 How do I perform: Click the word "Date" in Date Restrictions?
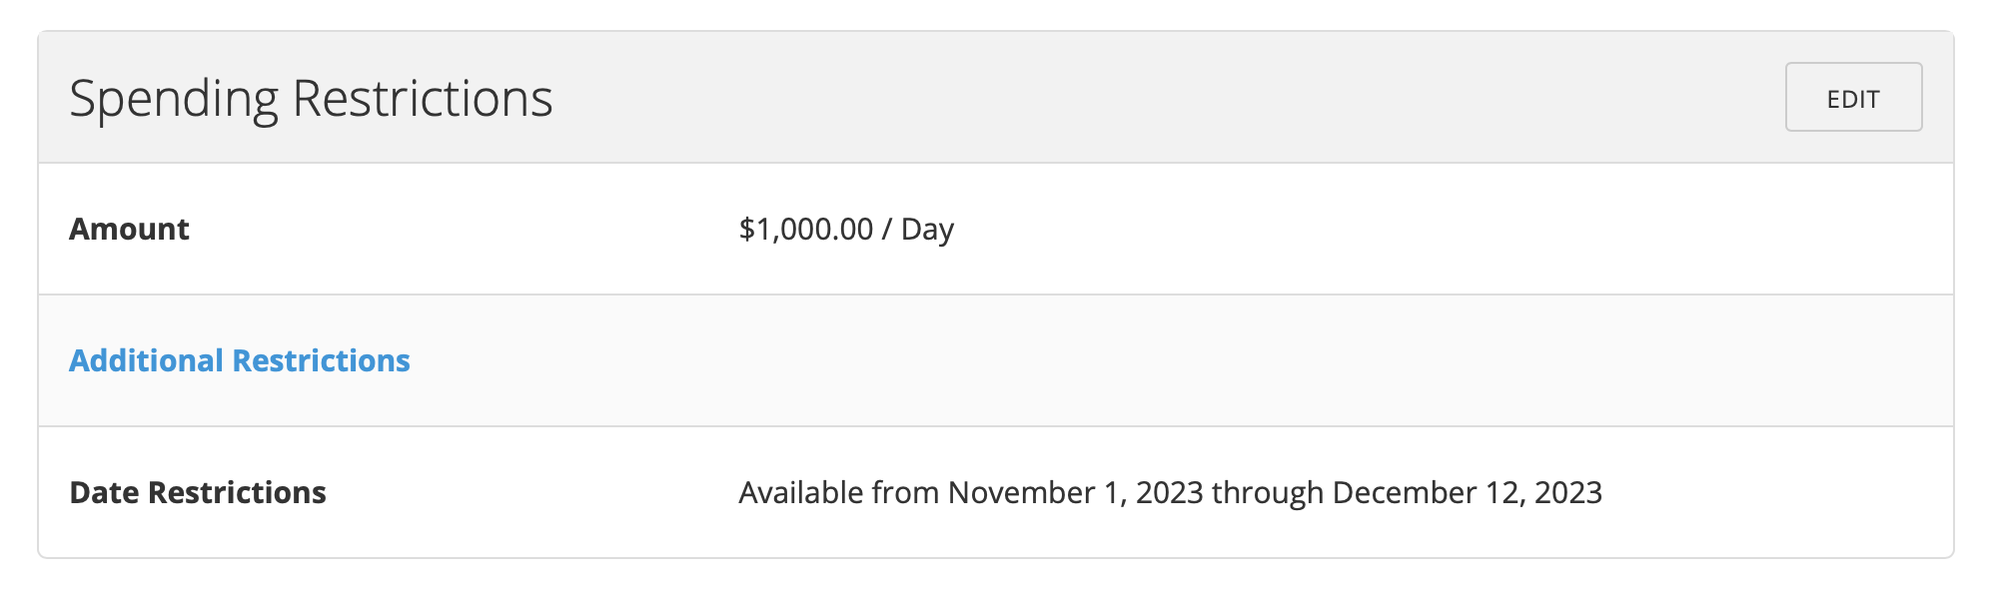coord(104,492)
